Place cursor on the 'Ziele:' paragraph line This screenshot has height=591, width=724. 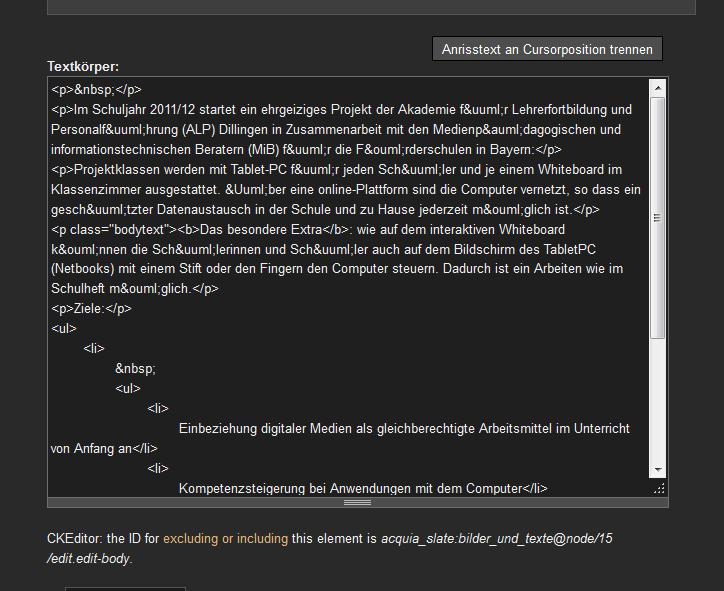pos(96,309)
